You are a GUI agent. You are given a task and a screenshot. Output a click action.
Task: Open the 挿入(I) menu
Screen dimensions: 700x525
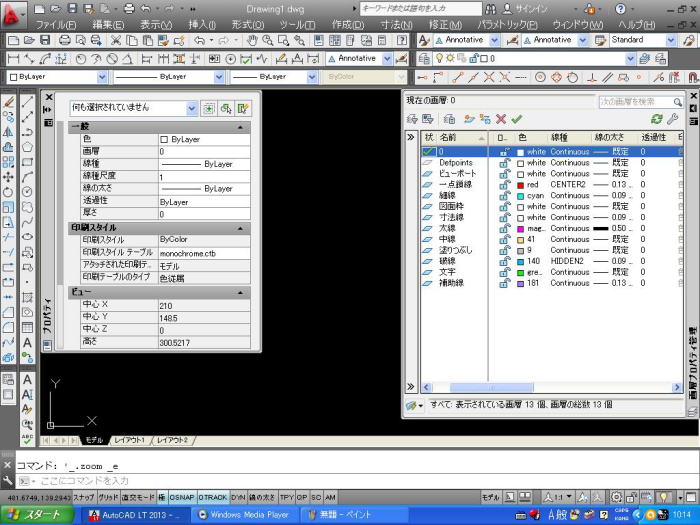click(202, 25)
